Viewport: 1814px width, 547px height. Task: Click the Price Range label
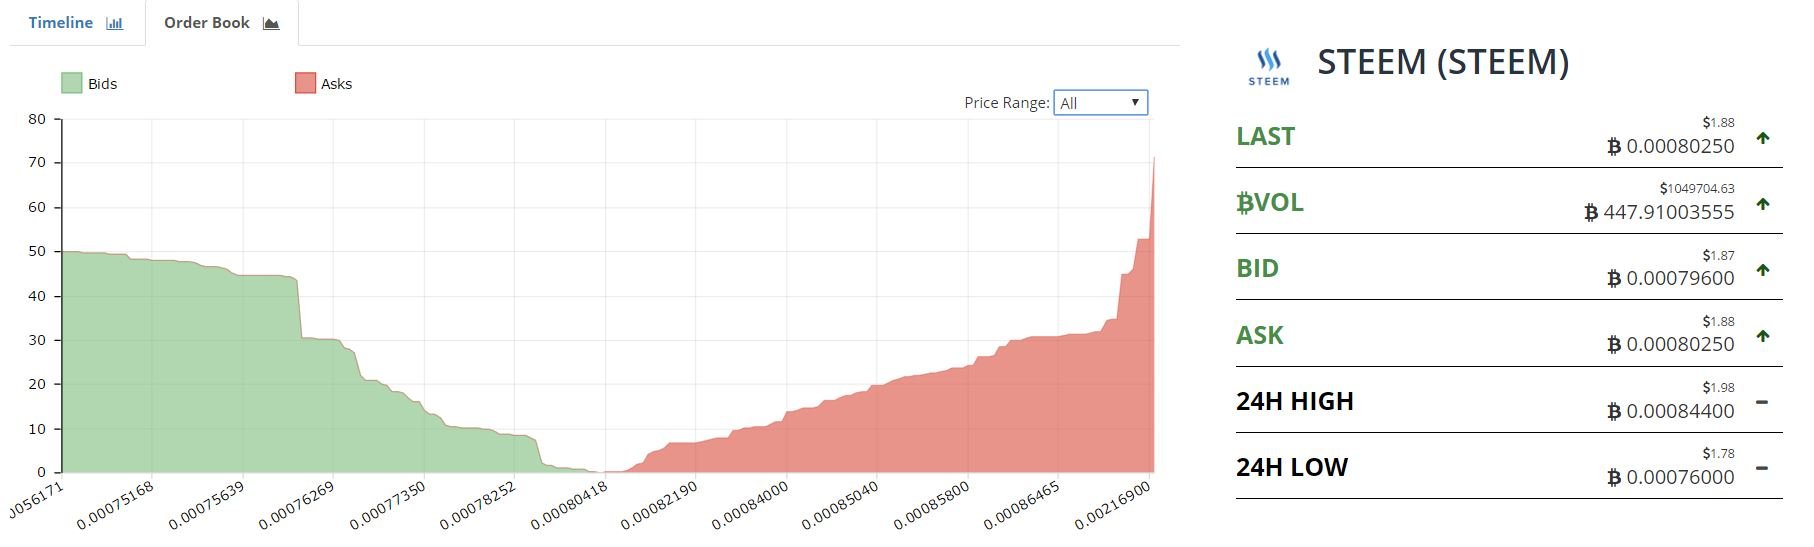pos(1006,103)
